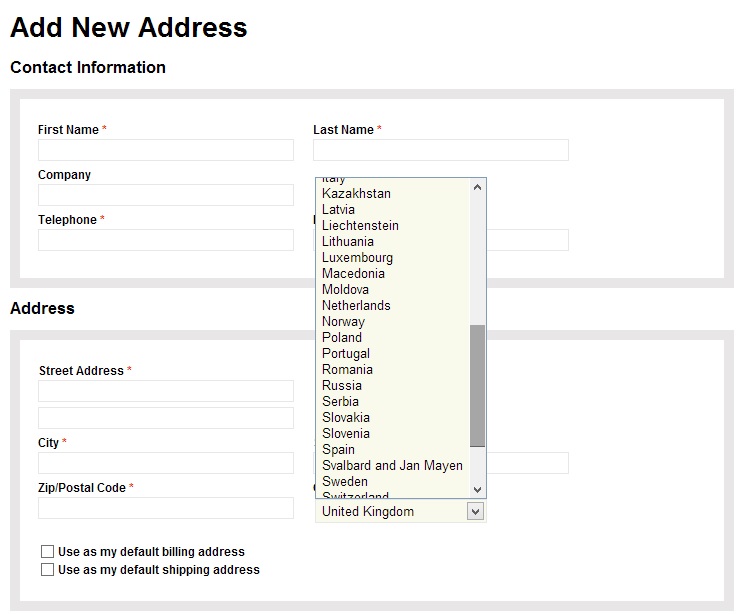Select Russia from the country list

[x=342, y=386]
